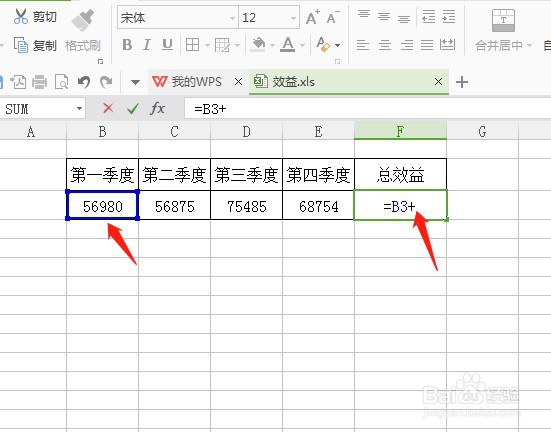Apply cell borders icon
The height and width of the screenshot is (432, 551).
[192, 45]
